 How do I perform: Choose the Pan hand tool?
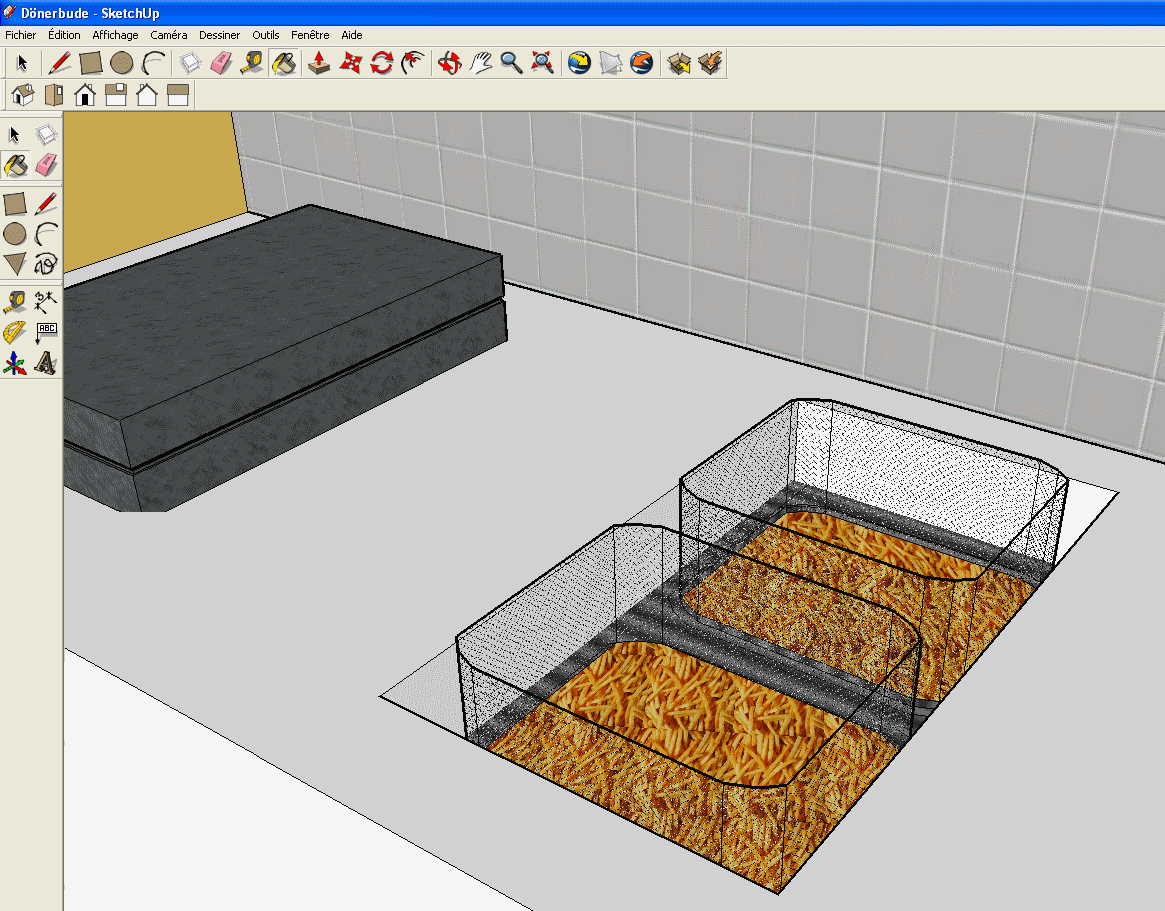click(481, 63)
